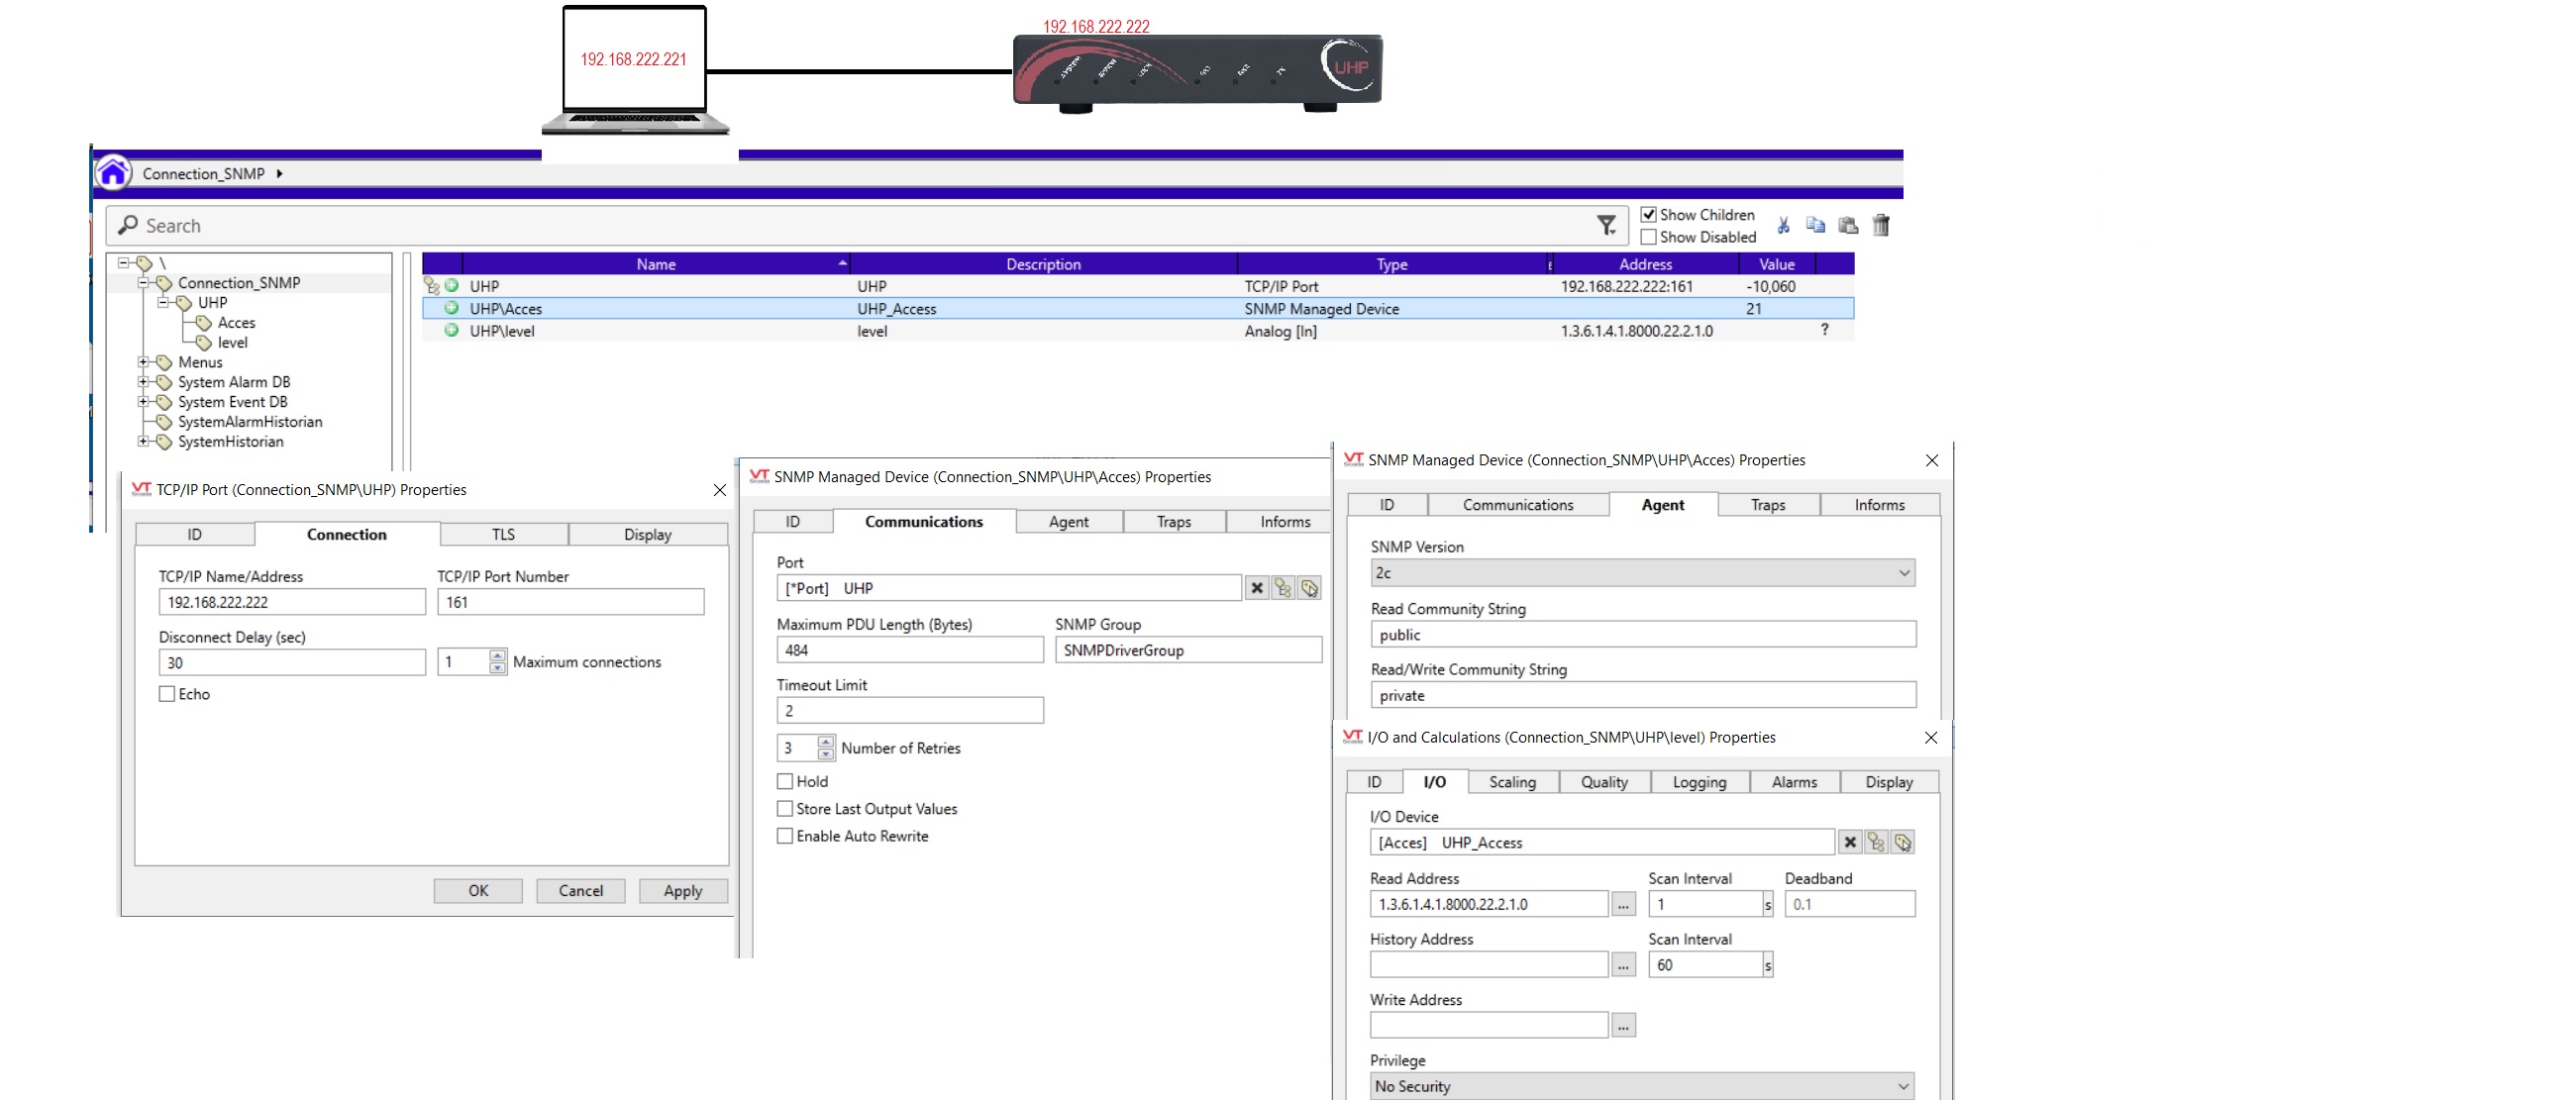The height and width of the screenshot is (1100, 2576).
Task: Open tag browser icon beside I/O Device field
Action: tap(1875, 843)
